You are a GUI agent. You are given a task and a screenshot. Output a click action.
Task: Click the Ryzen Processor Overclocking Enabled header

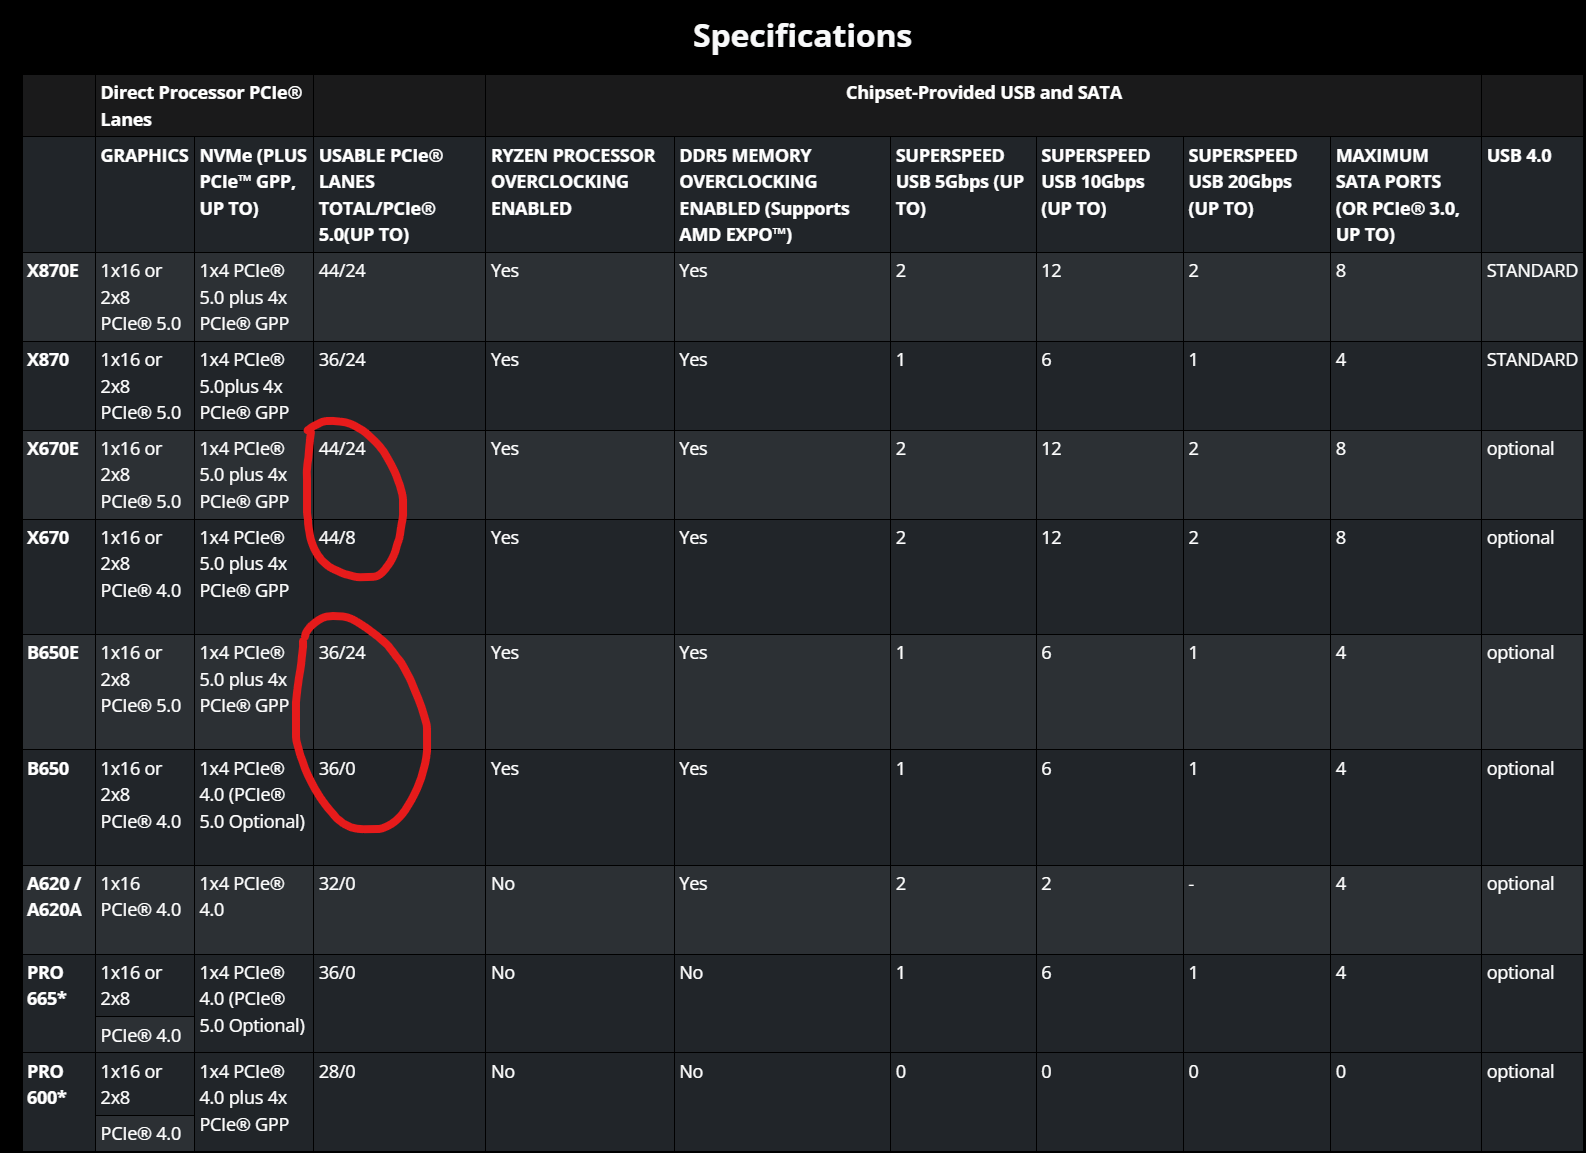tap(572, 182)
